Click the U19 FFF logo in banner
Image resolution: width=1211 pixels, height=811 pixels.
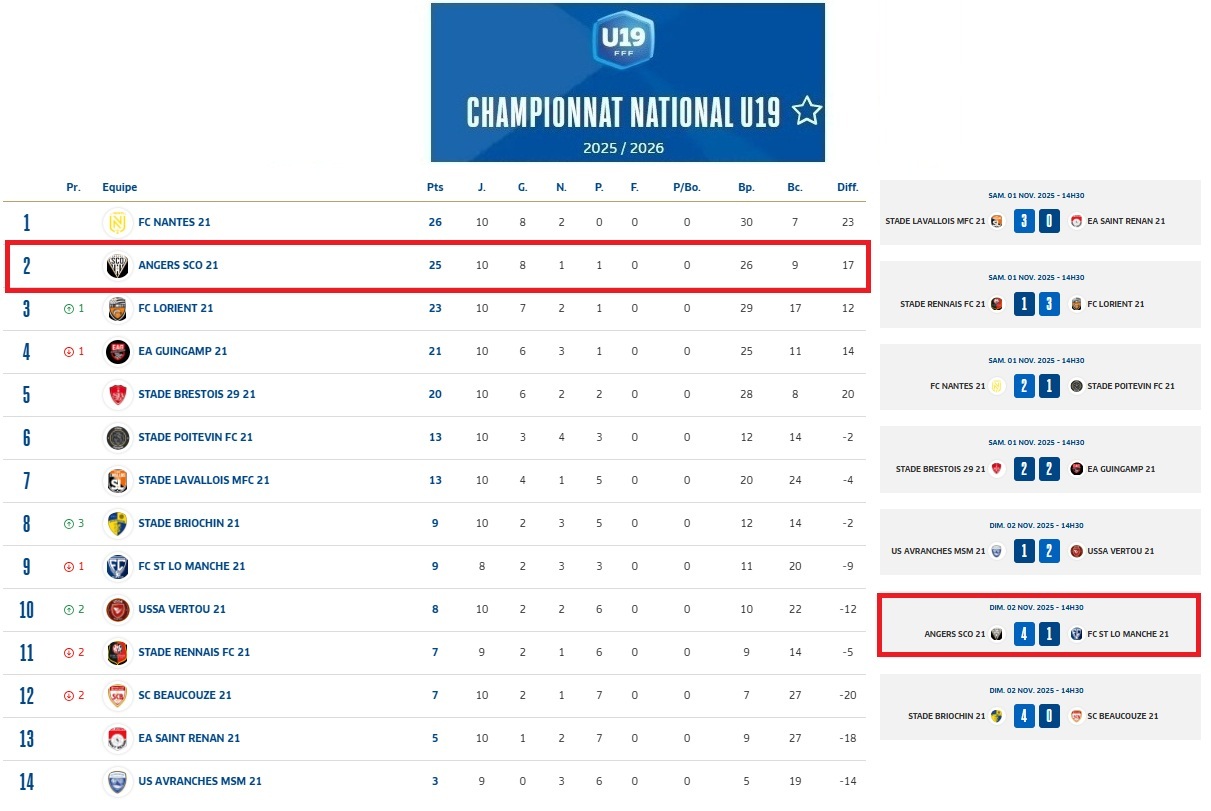point(623,40)
